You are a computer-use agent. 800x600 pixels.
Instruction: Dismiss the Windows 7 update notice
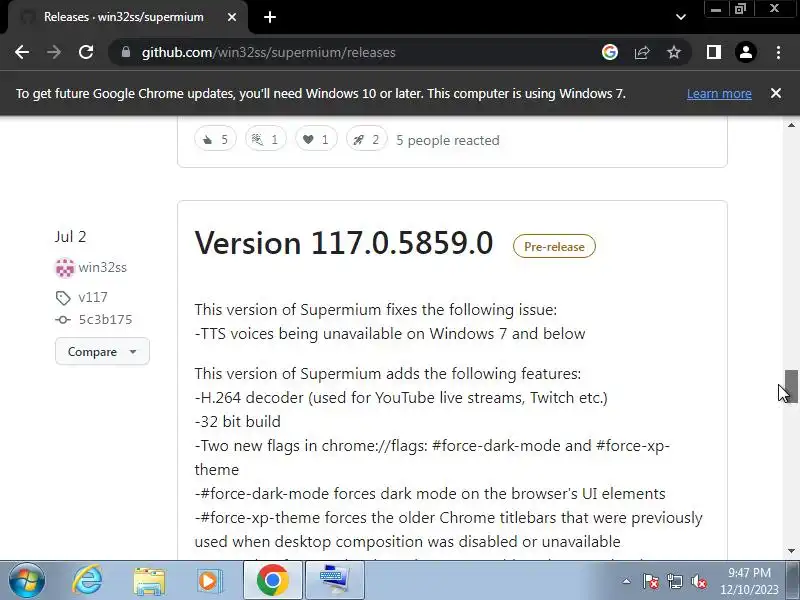[x=776, y=93]
